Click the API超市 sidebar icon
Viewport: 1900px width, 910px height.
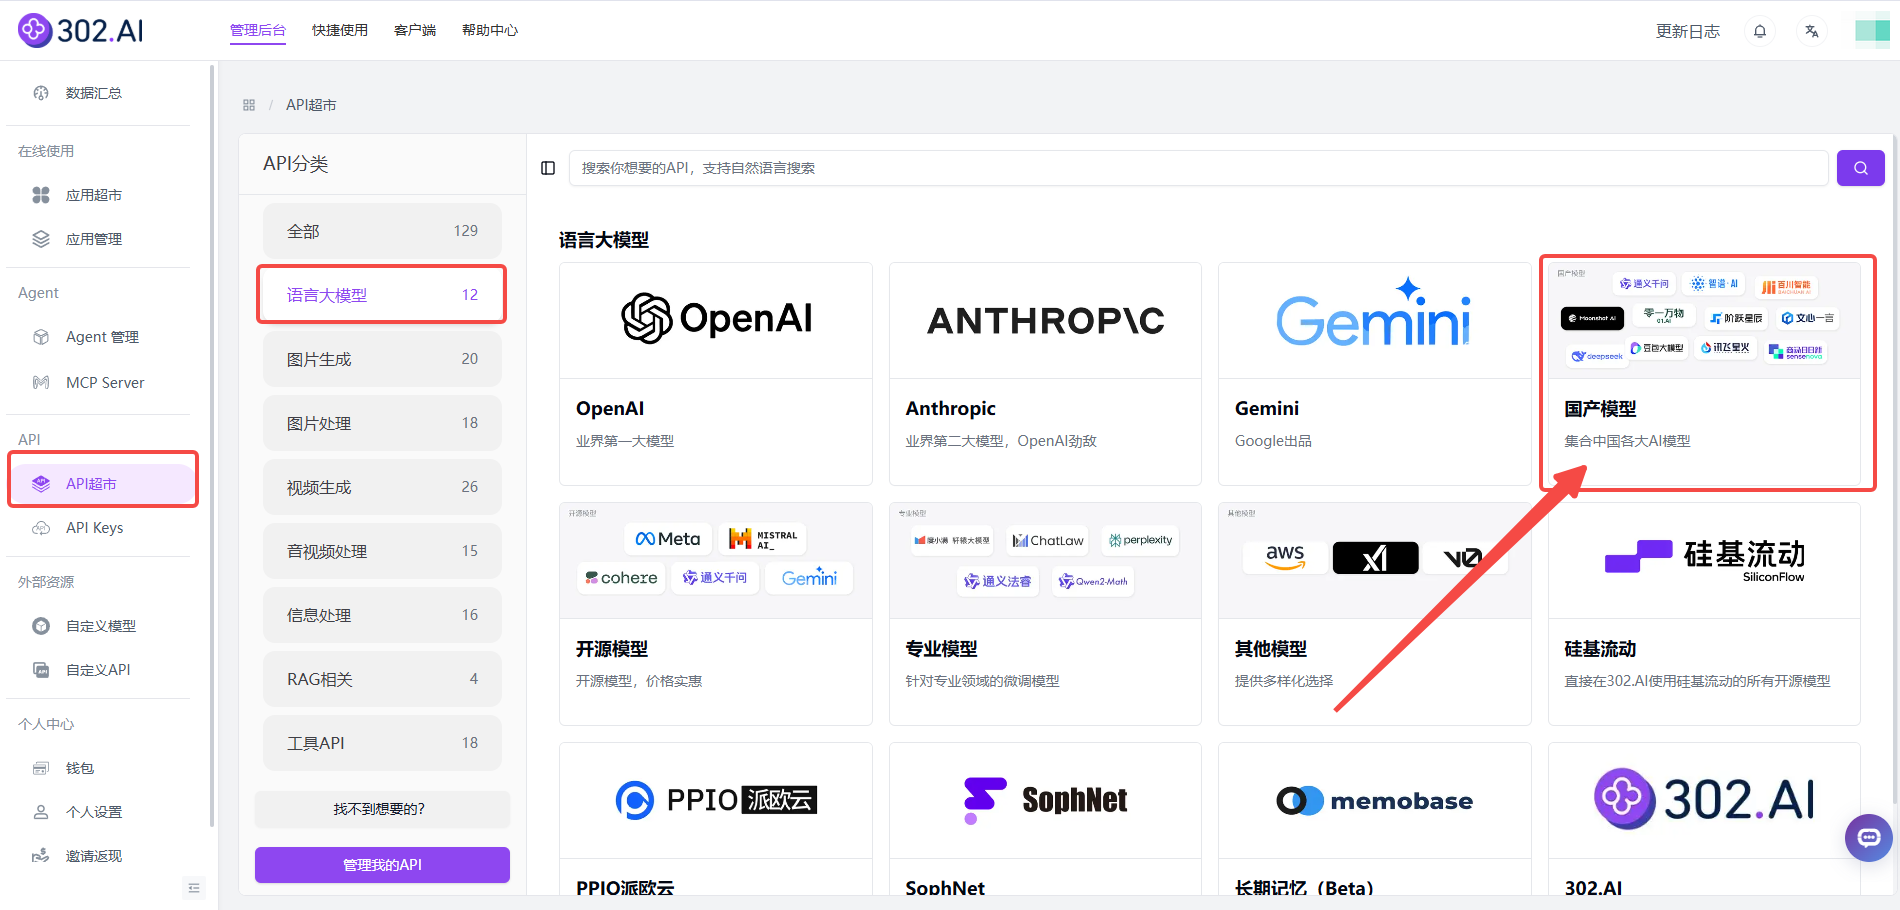[41, 484]
